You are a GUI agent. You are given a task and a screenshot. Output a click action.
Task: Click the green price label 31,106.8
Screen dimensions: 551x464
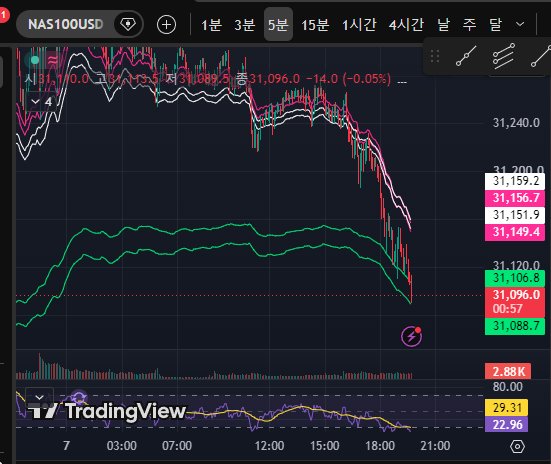click(x=515, y=278)
